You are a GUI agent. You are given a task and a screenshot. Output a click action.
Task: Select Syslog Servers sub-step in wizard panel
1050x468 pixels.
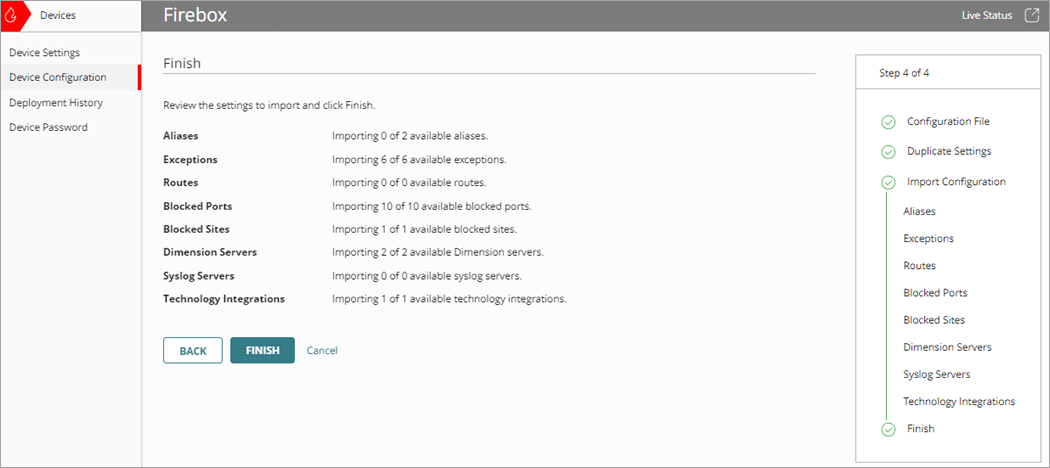click(937, 374)
